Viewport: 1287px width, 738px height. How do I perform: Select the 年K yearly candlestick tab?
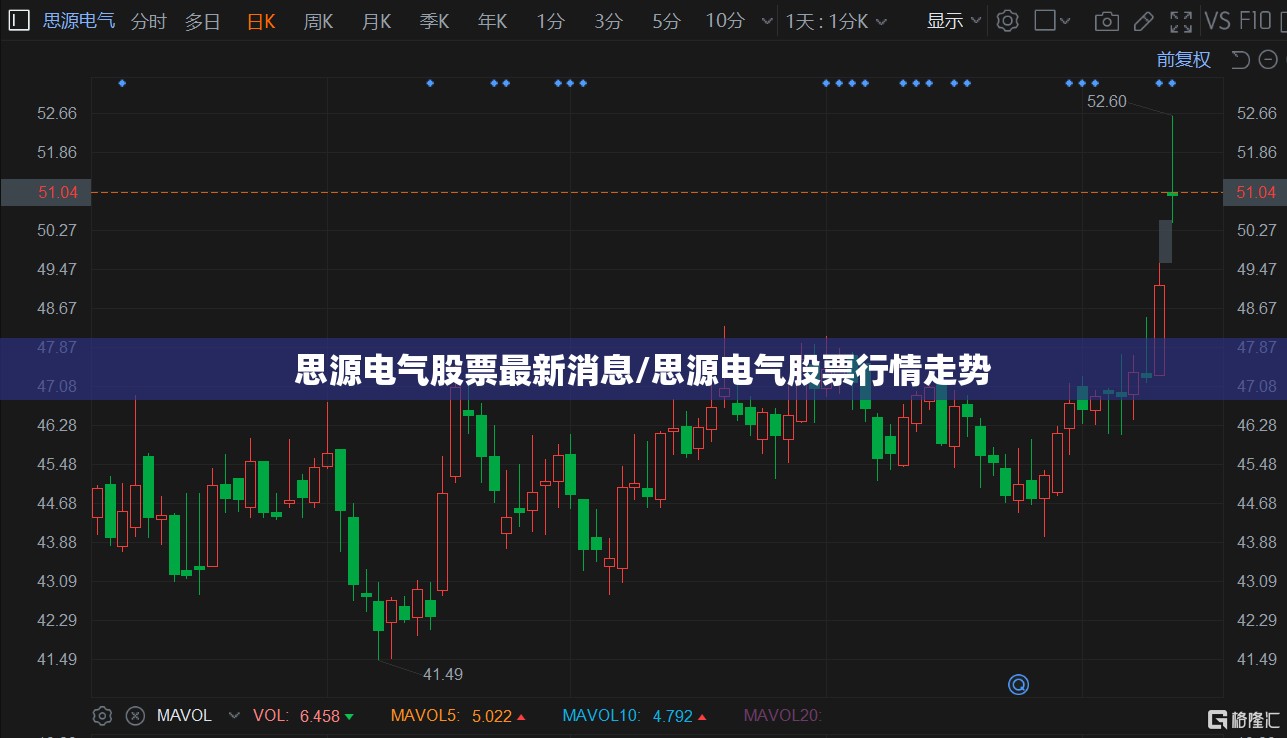click(493, 20)
